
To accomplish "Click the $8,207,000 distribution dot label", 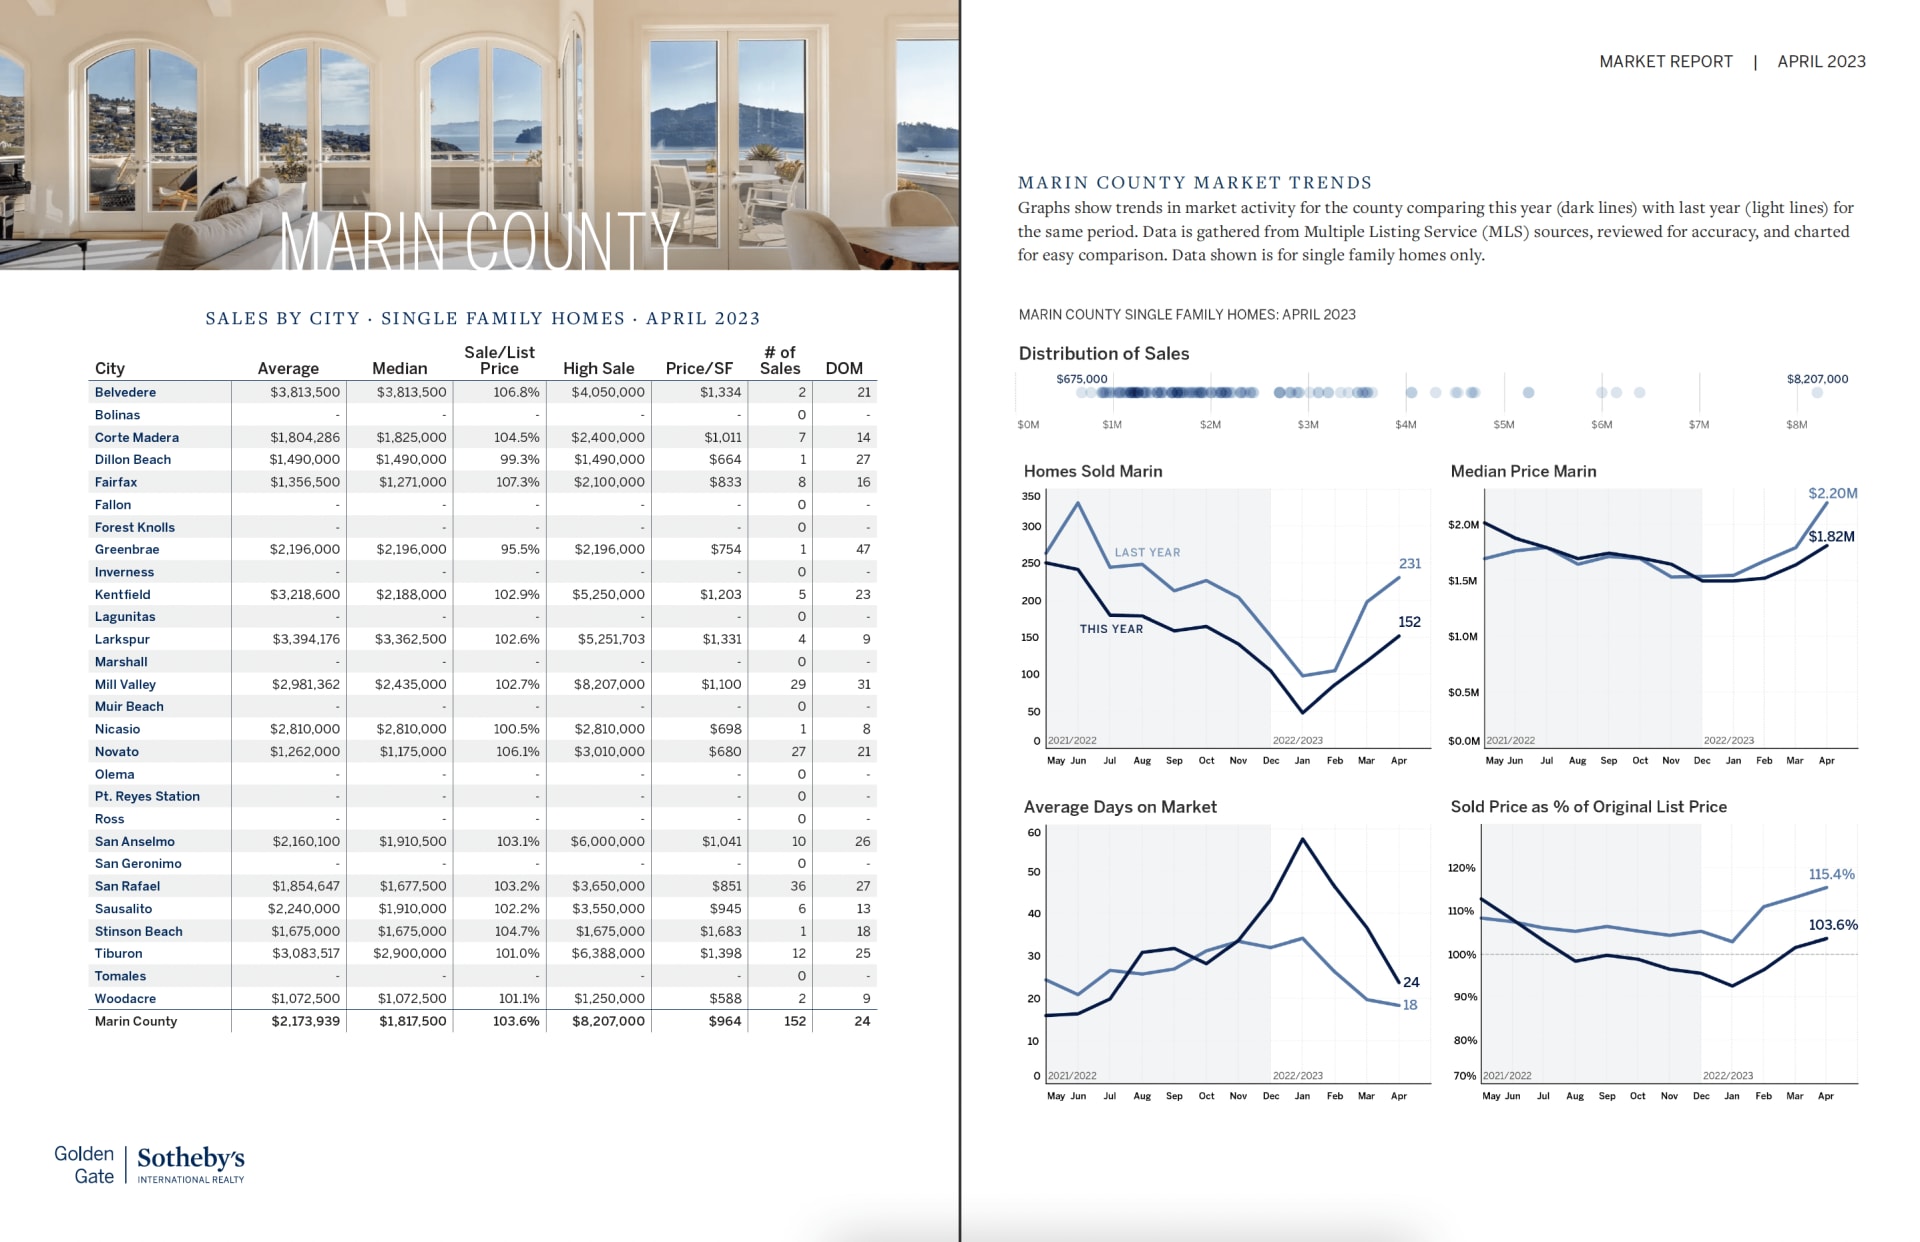I will click(x=1817, y=379).
